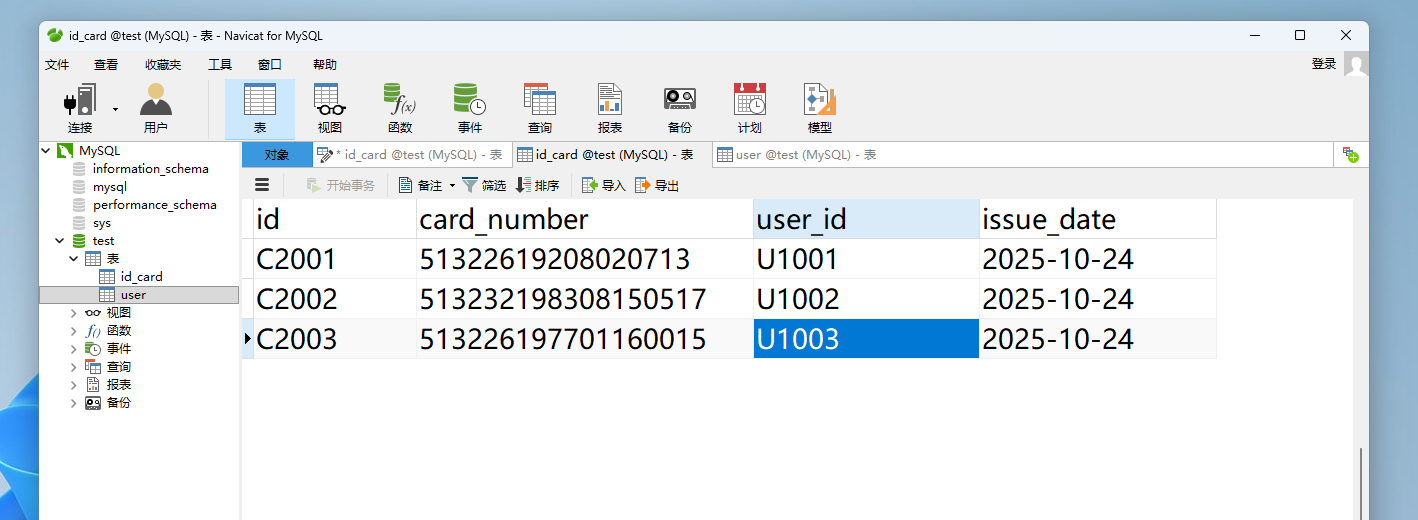Expand the Reports (报表) tree node
Viewport: 1418px width, 520px height.
coord(74,385)
